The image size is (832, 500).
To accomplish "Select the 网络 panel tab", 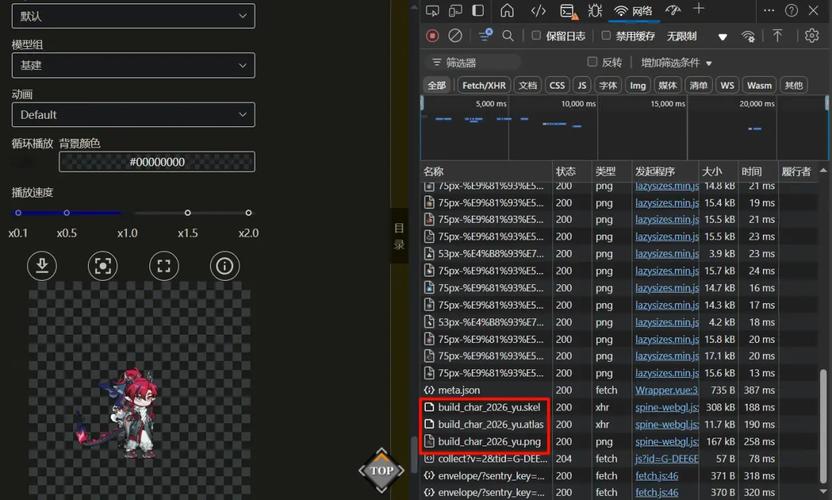I will point(634,11).
